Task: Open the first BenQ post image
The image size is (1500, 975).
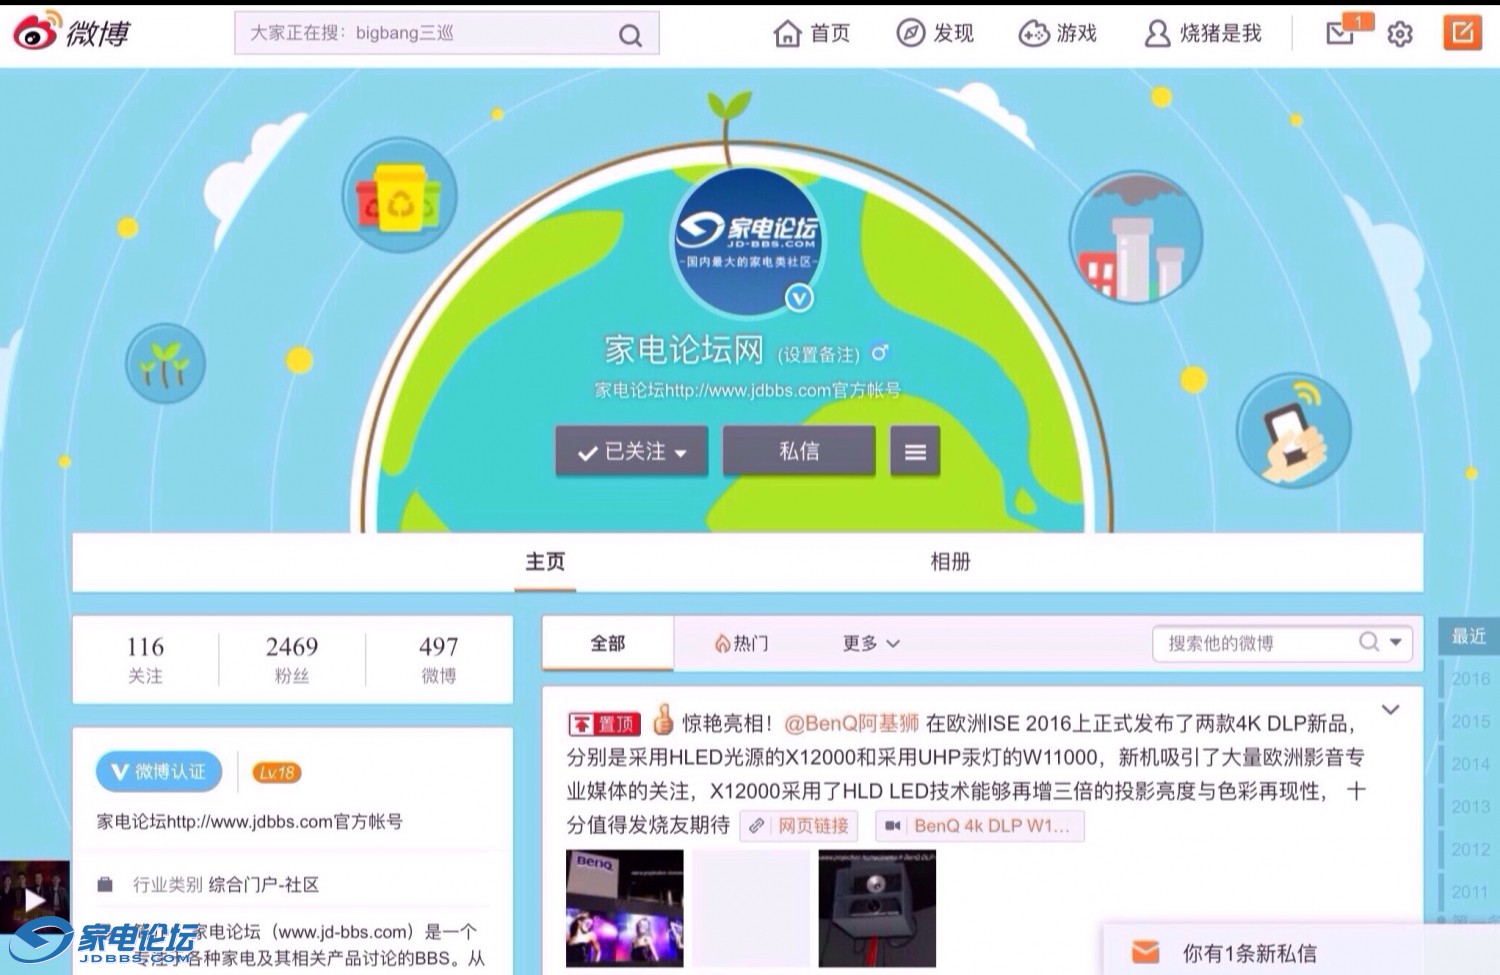Action: (x=625, y=908)
